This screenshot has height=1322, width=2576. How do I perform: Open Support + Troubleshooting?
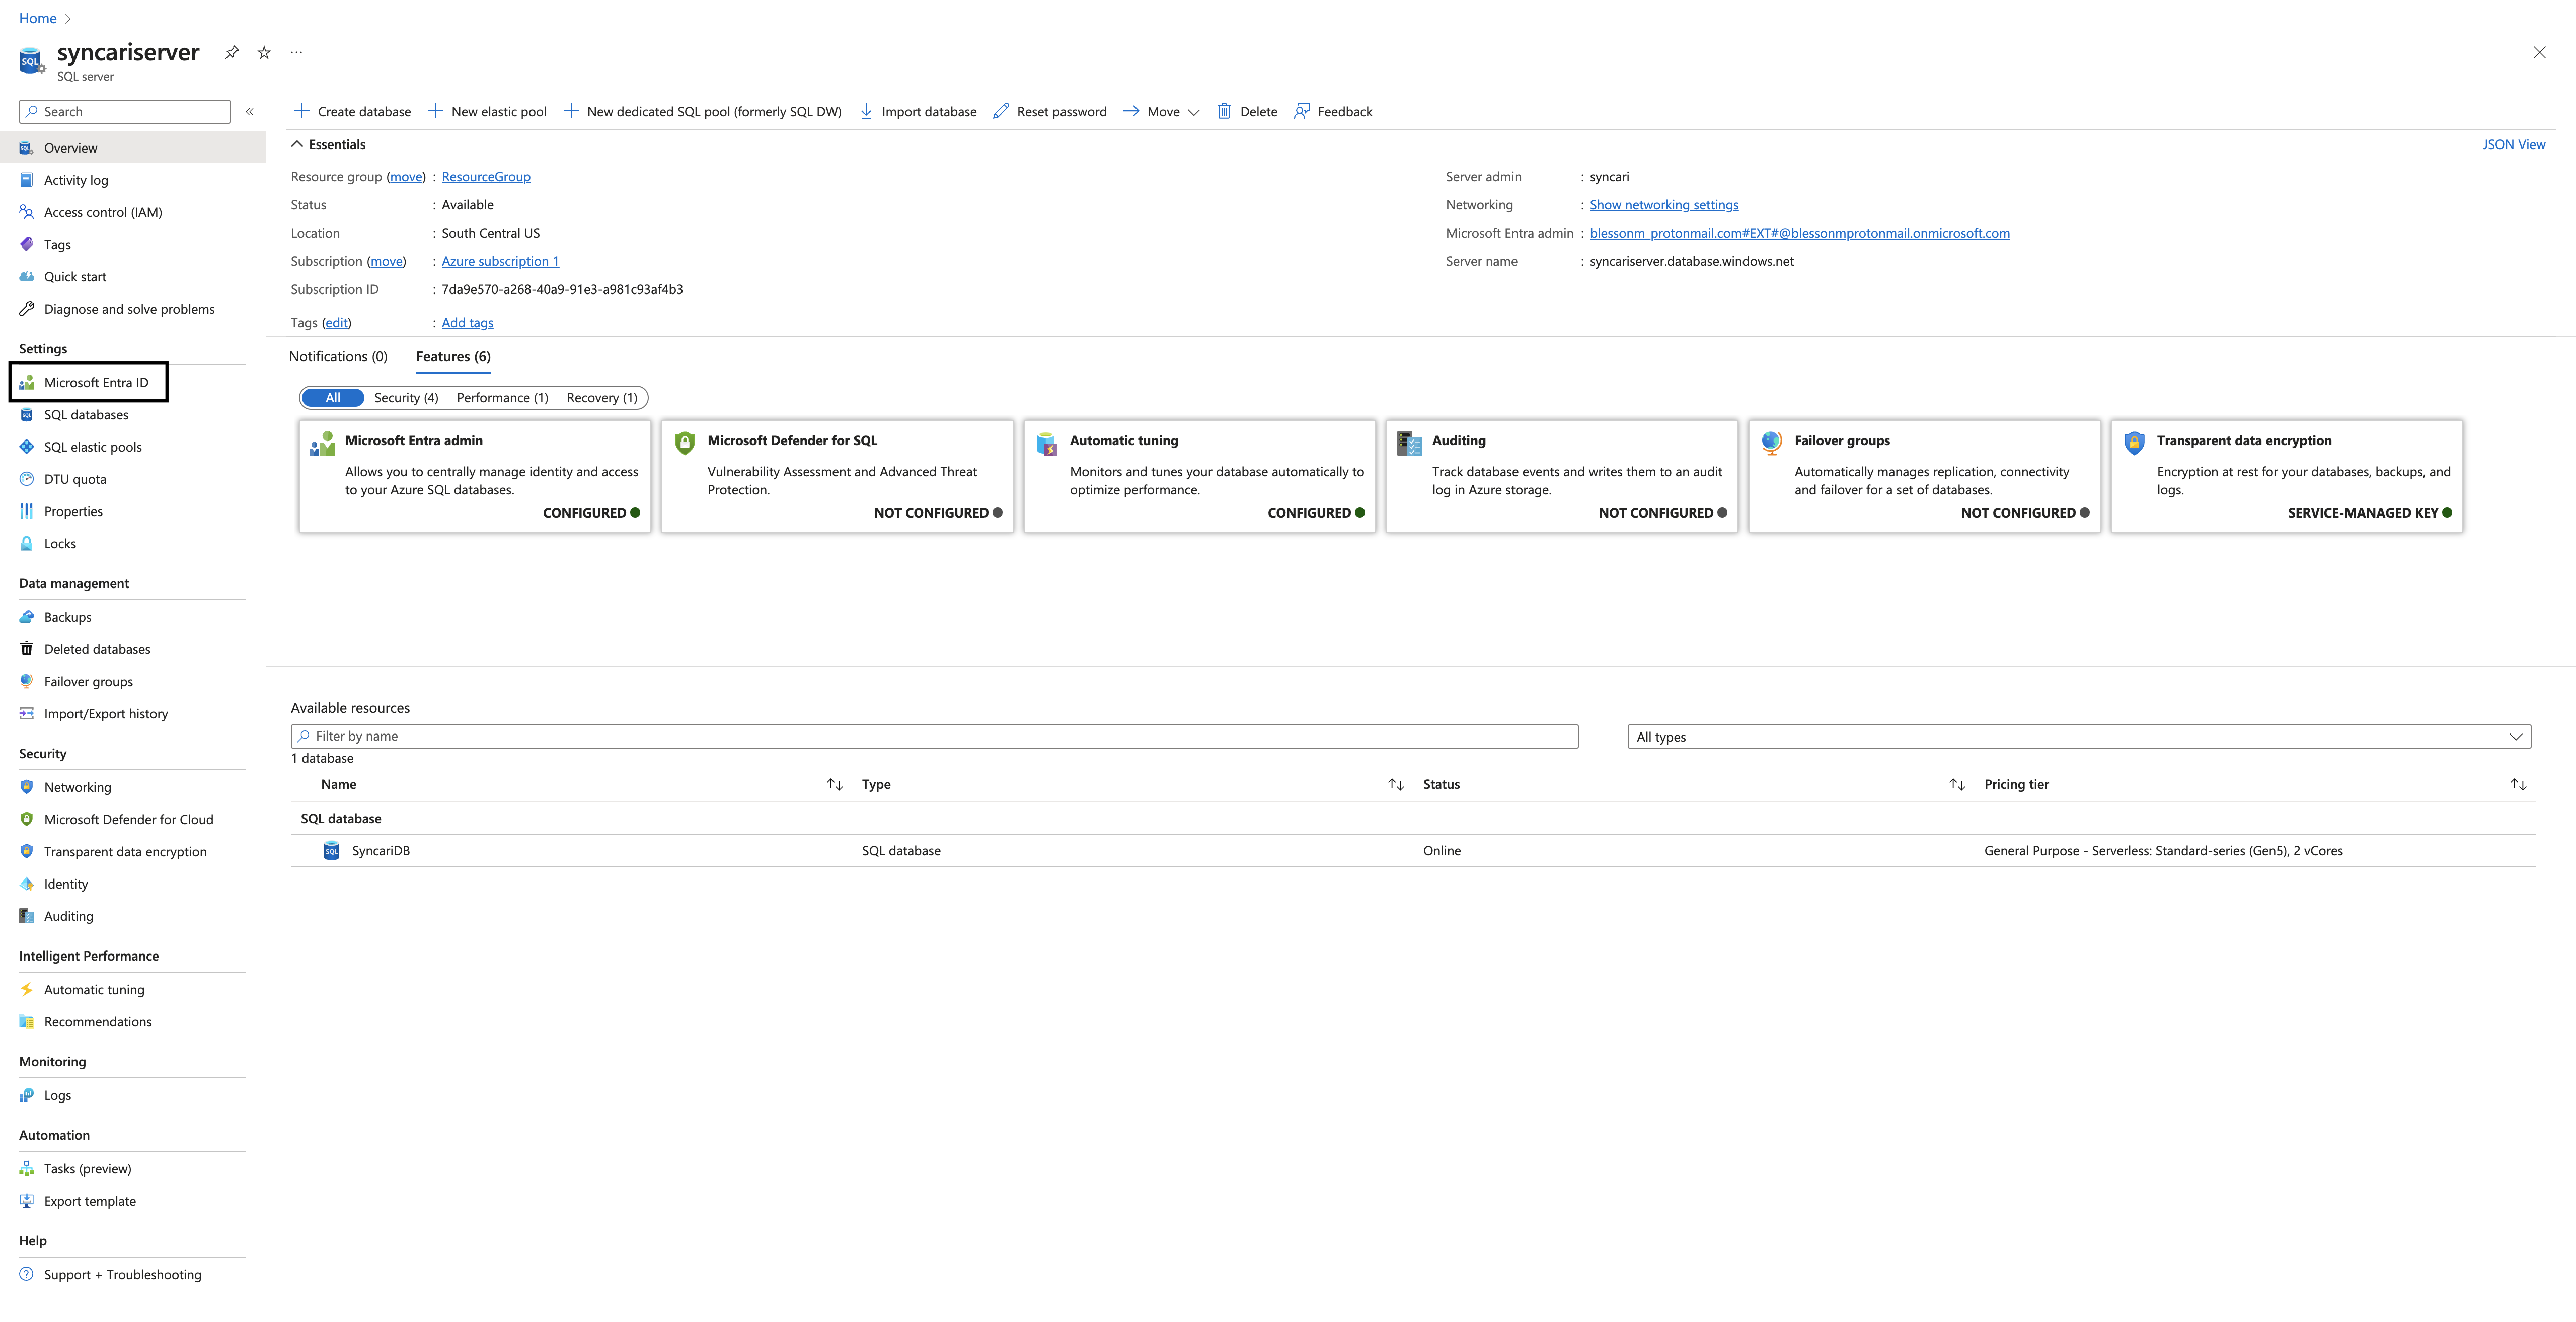pos(122,1275)
